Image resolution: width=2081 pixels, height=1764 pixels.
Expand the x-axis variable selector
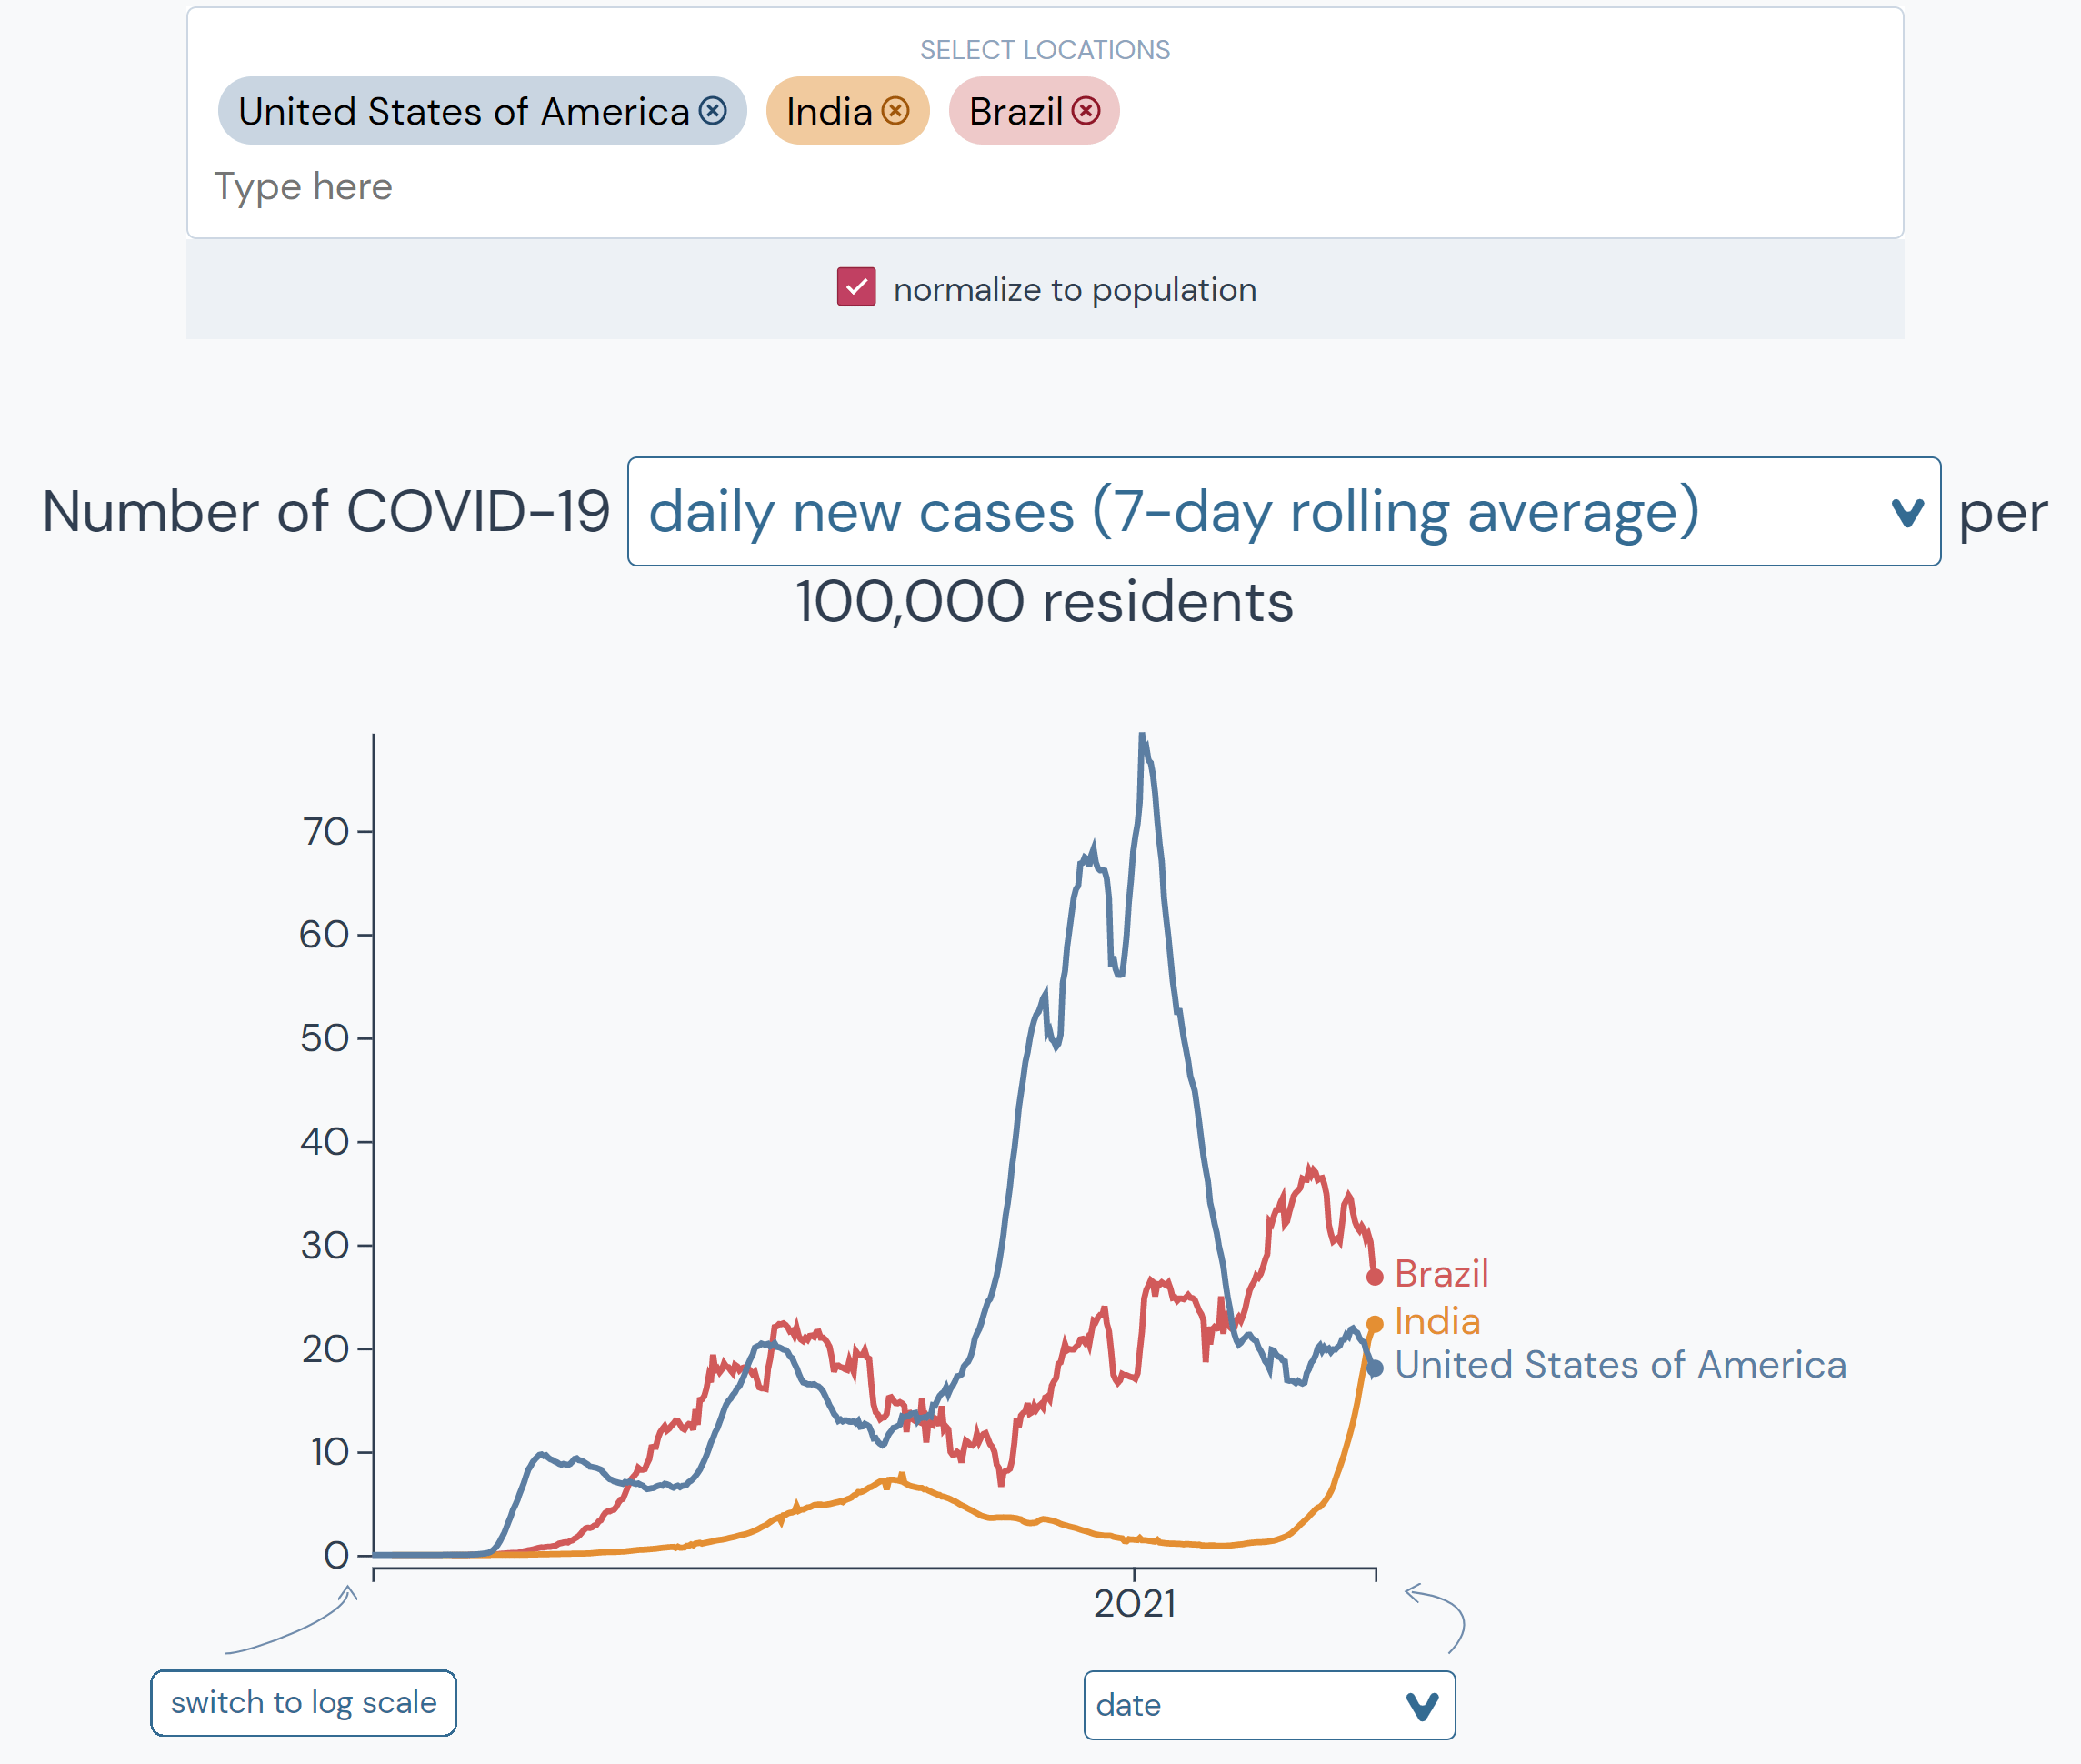tap(1269, 1706)
